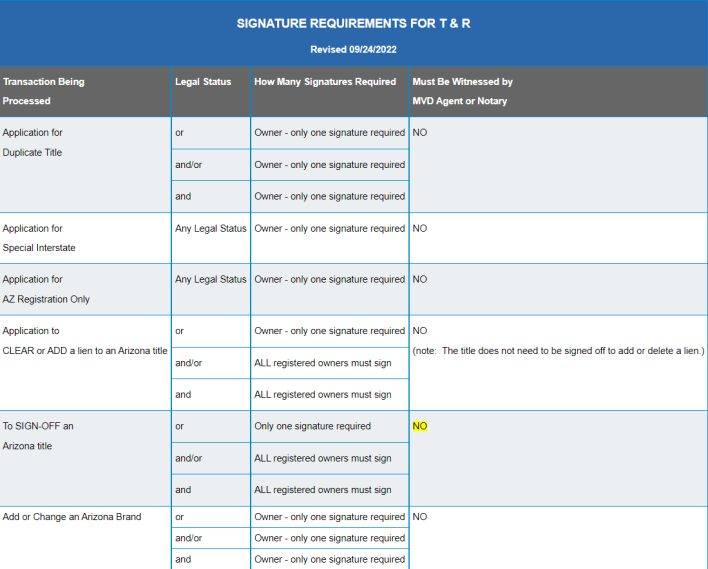Image resolution: width=708 pixels, height=569 pixels.
Task: Select the 'CLEAR or ADD a lien' transaction cell
Action: coord(85,363)
